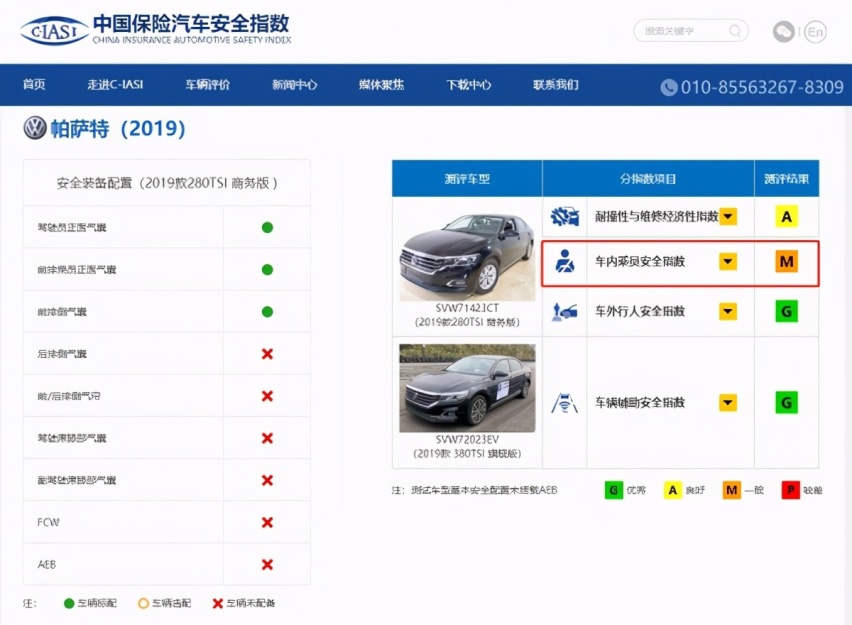Click the orange M rating badge in results
This screenshot has width=852, height=625.
(x=786, y=261)
